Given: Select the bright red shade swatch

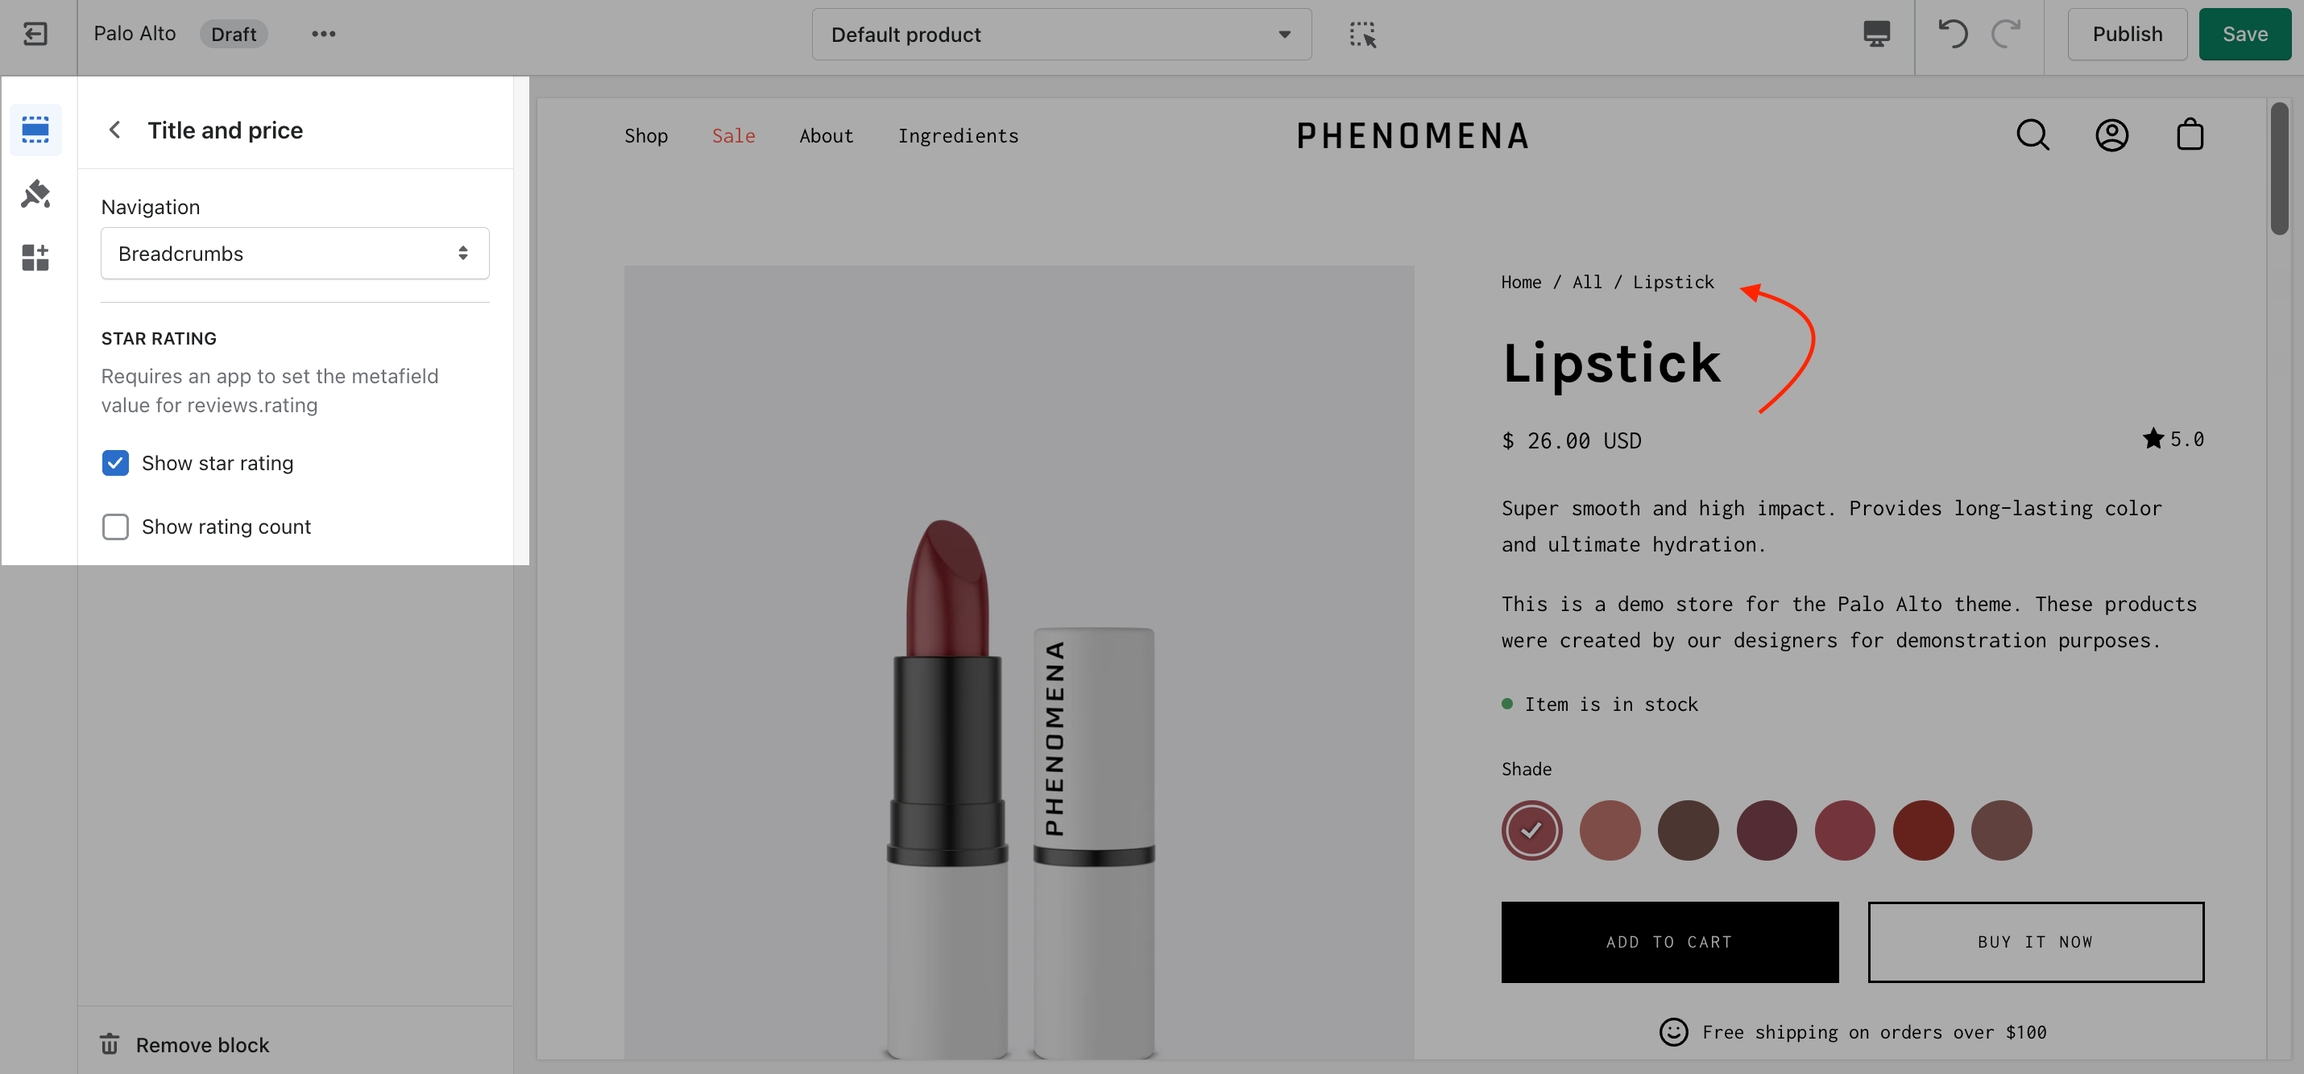Looking at the screenshot, I should tap(1922, 830).
